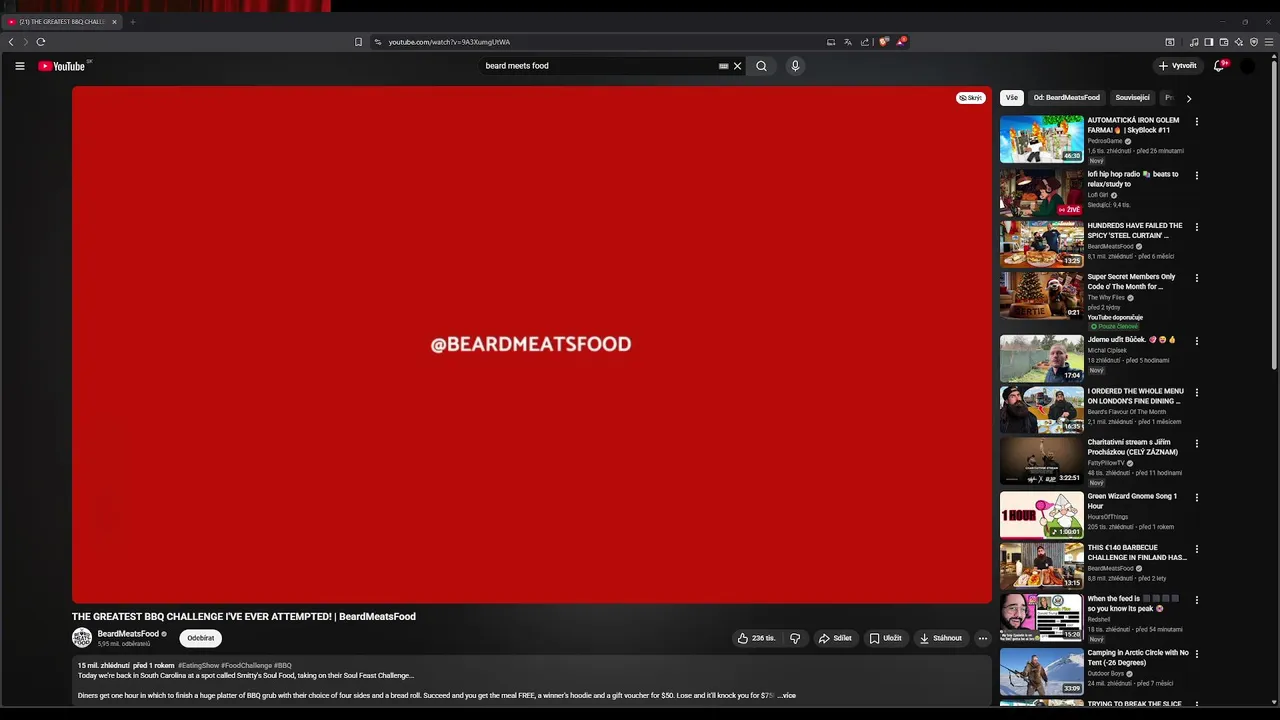This screenshot has width=1280, height=720.
Task: Close the current YouTube tab
Action: click(114, 22)
